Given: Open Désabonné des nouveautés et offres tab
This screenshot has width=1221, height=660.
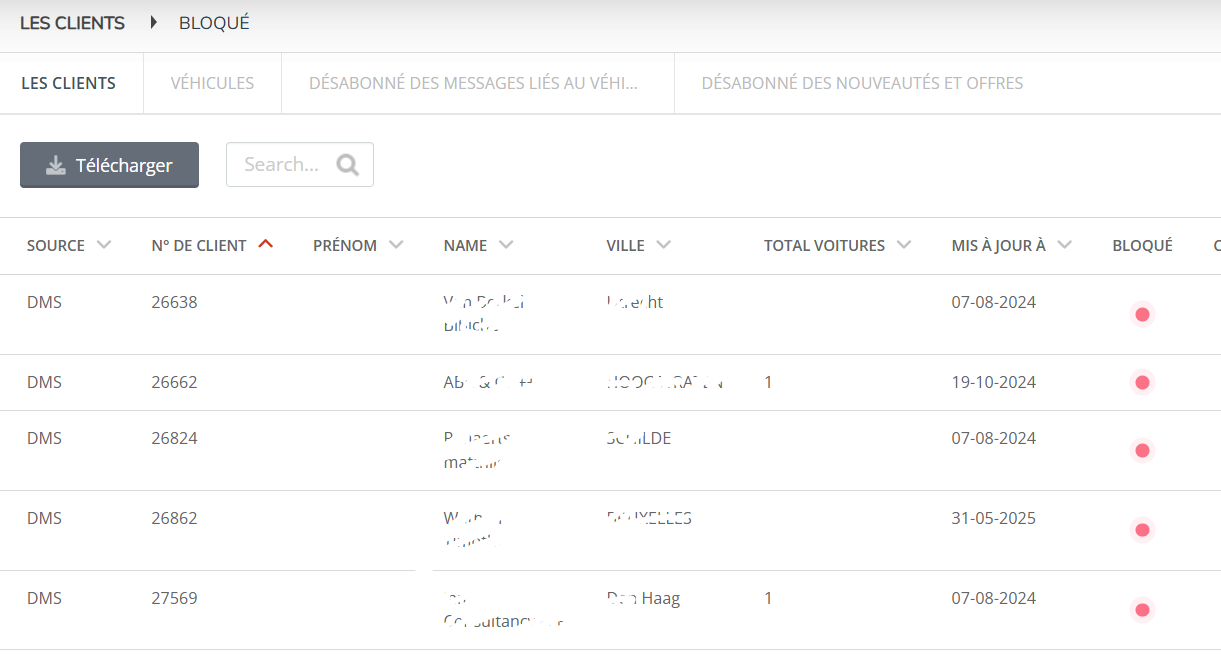Looking at the screenshot, I should tap(862, 83).
